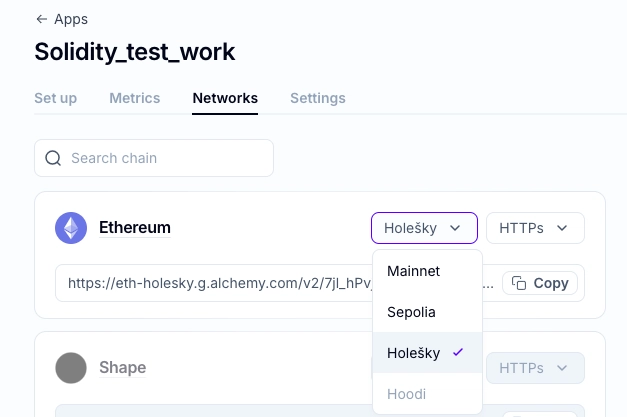
Task: Click the Ethereum logo icon
Action: coord(71,228)
